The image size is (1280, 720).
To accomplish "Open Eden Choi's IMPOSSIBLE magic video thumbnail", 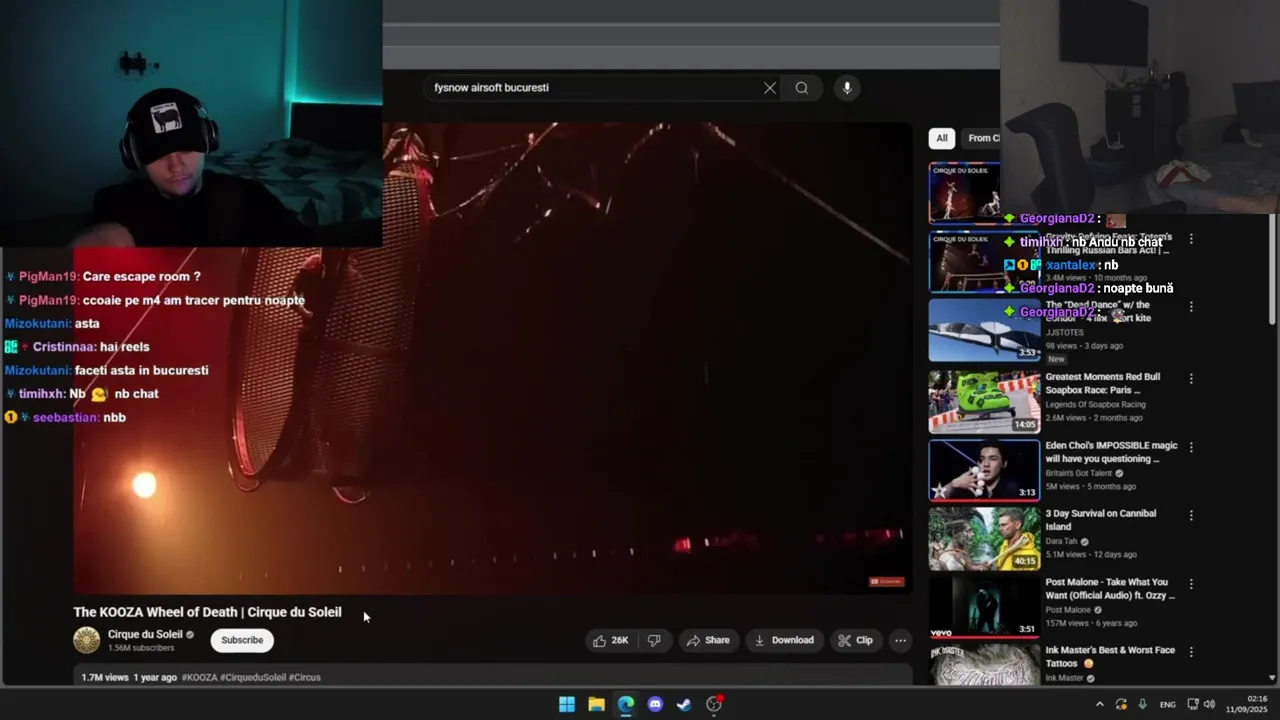I will tap(984, 470).
